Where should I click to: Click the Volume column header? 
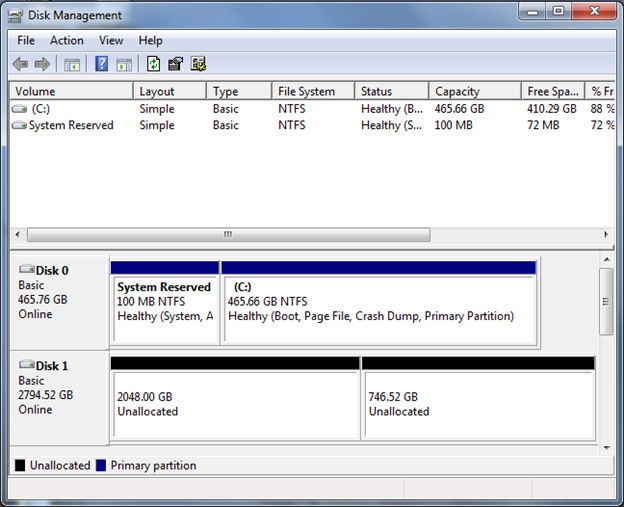pyautogui.click(x=70, y=91)
